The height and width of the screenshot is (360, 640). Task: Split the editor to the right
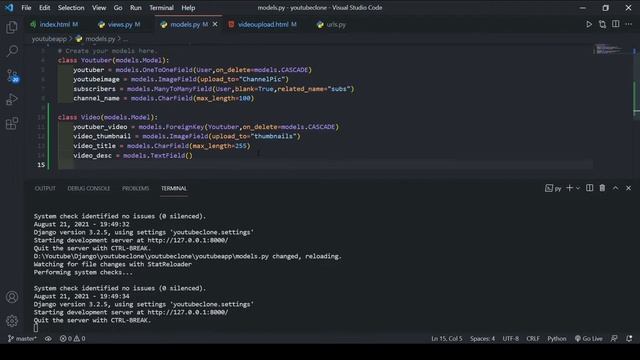coord(616,24)
